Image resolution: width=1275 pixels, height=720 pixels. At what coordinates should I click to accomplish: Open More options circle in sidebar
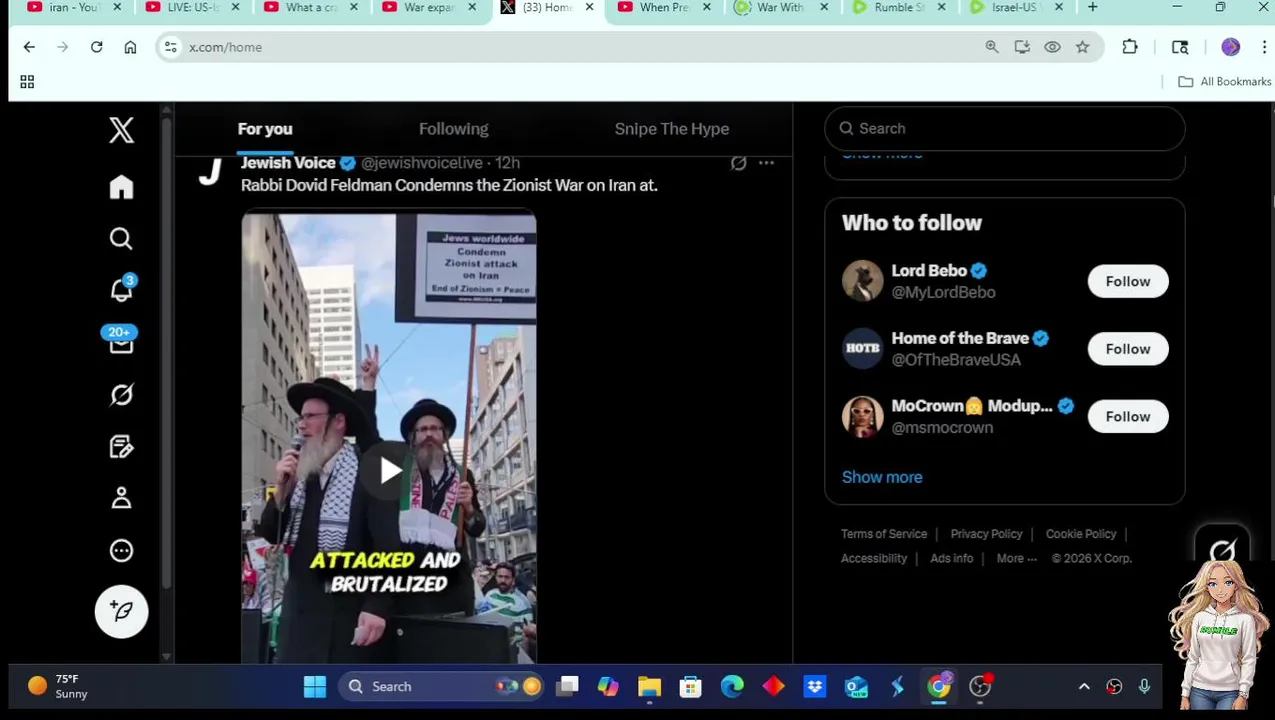(121, 550)
